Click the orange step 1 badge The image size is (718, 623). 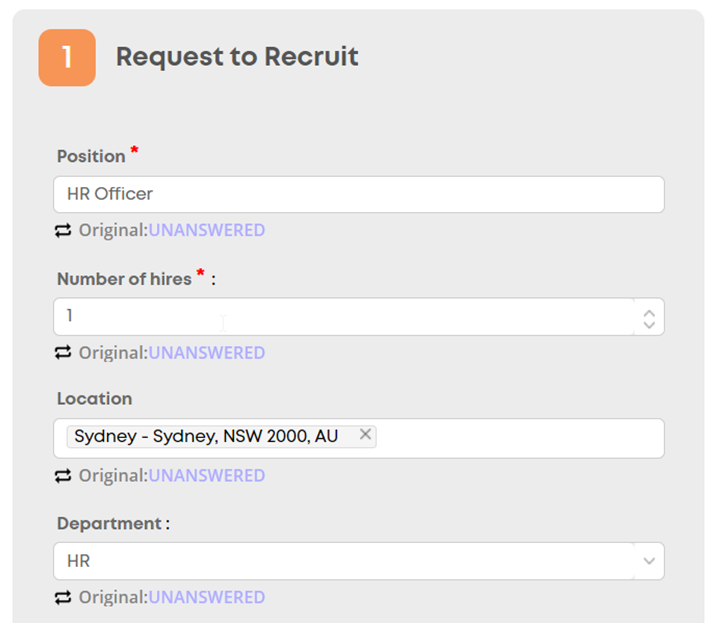click(67, 58)
